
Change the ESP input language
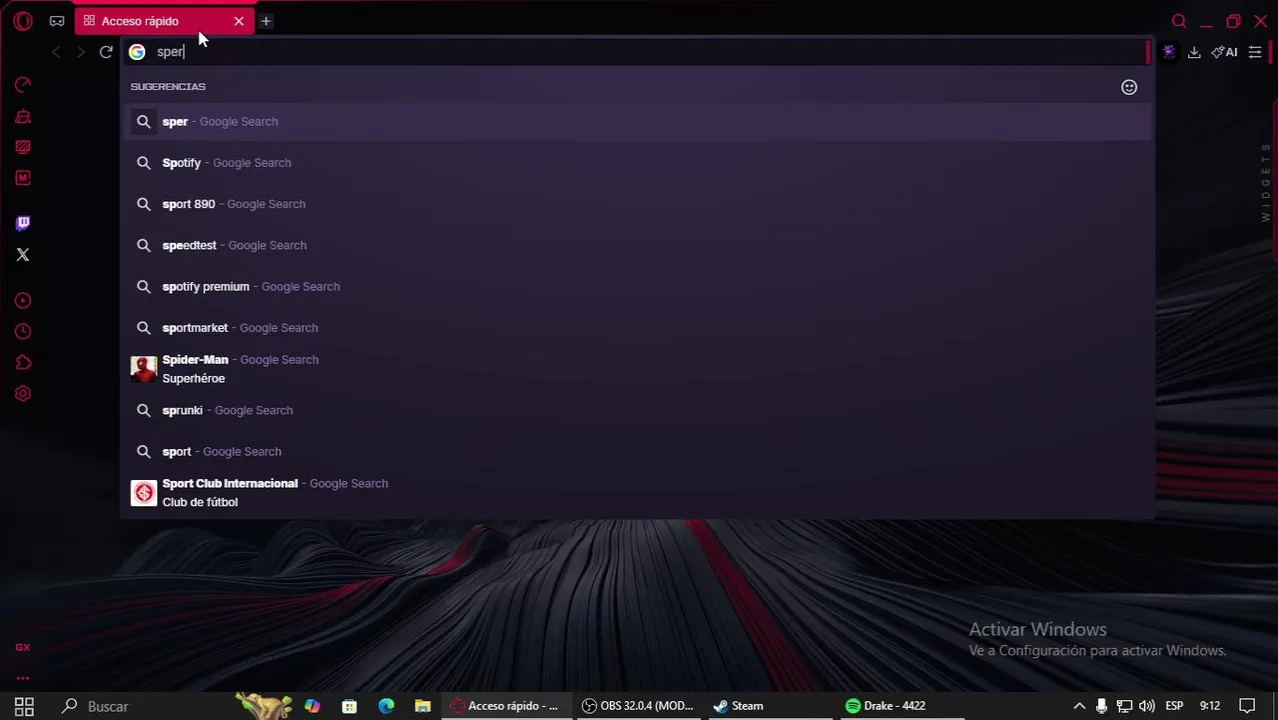(1174, 706)
